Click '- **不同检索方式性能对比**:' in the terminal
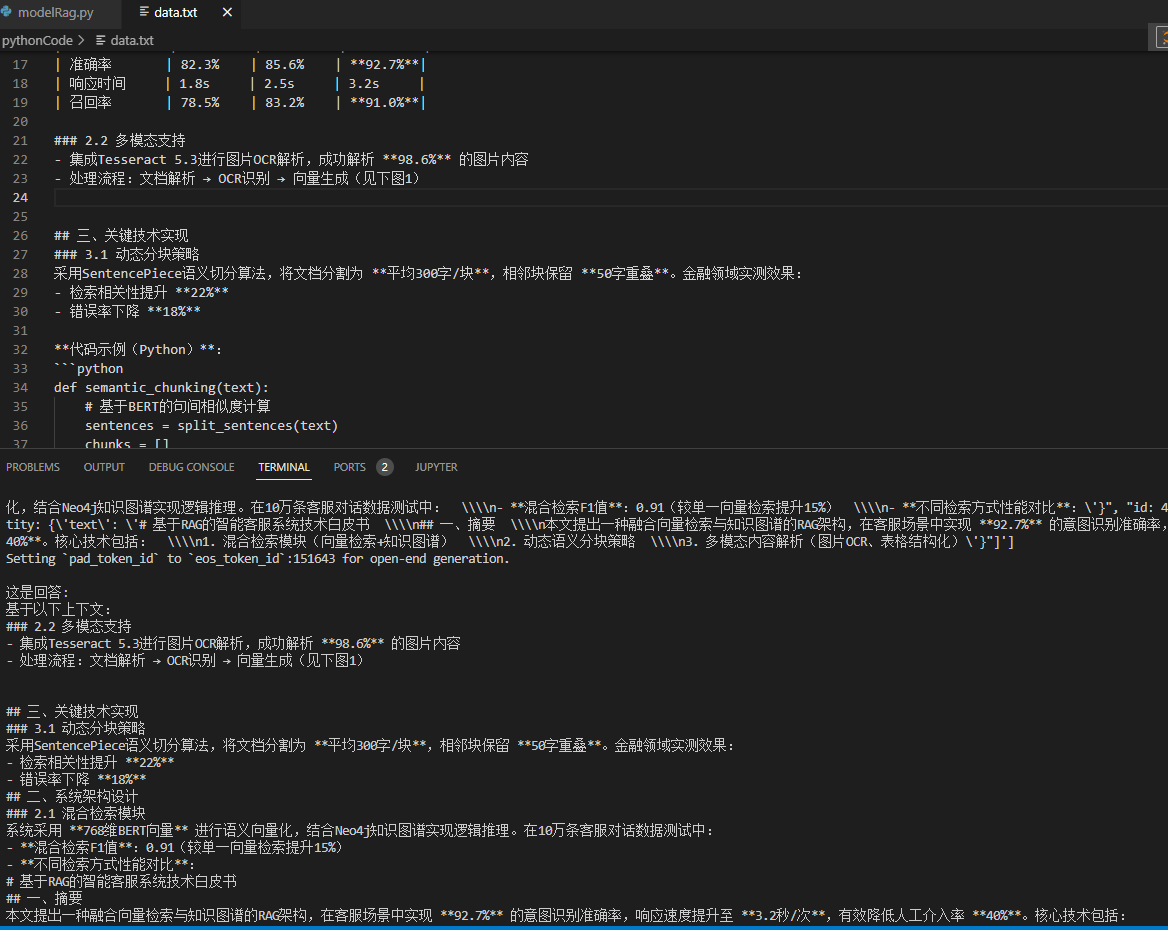Viewport: 1168px width, 930px height. [101, 865]
